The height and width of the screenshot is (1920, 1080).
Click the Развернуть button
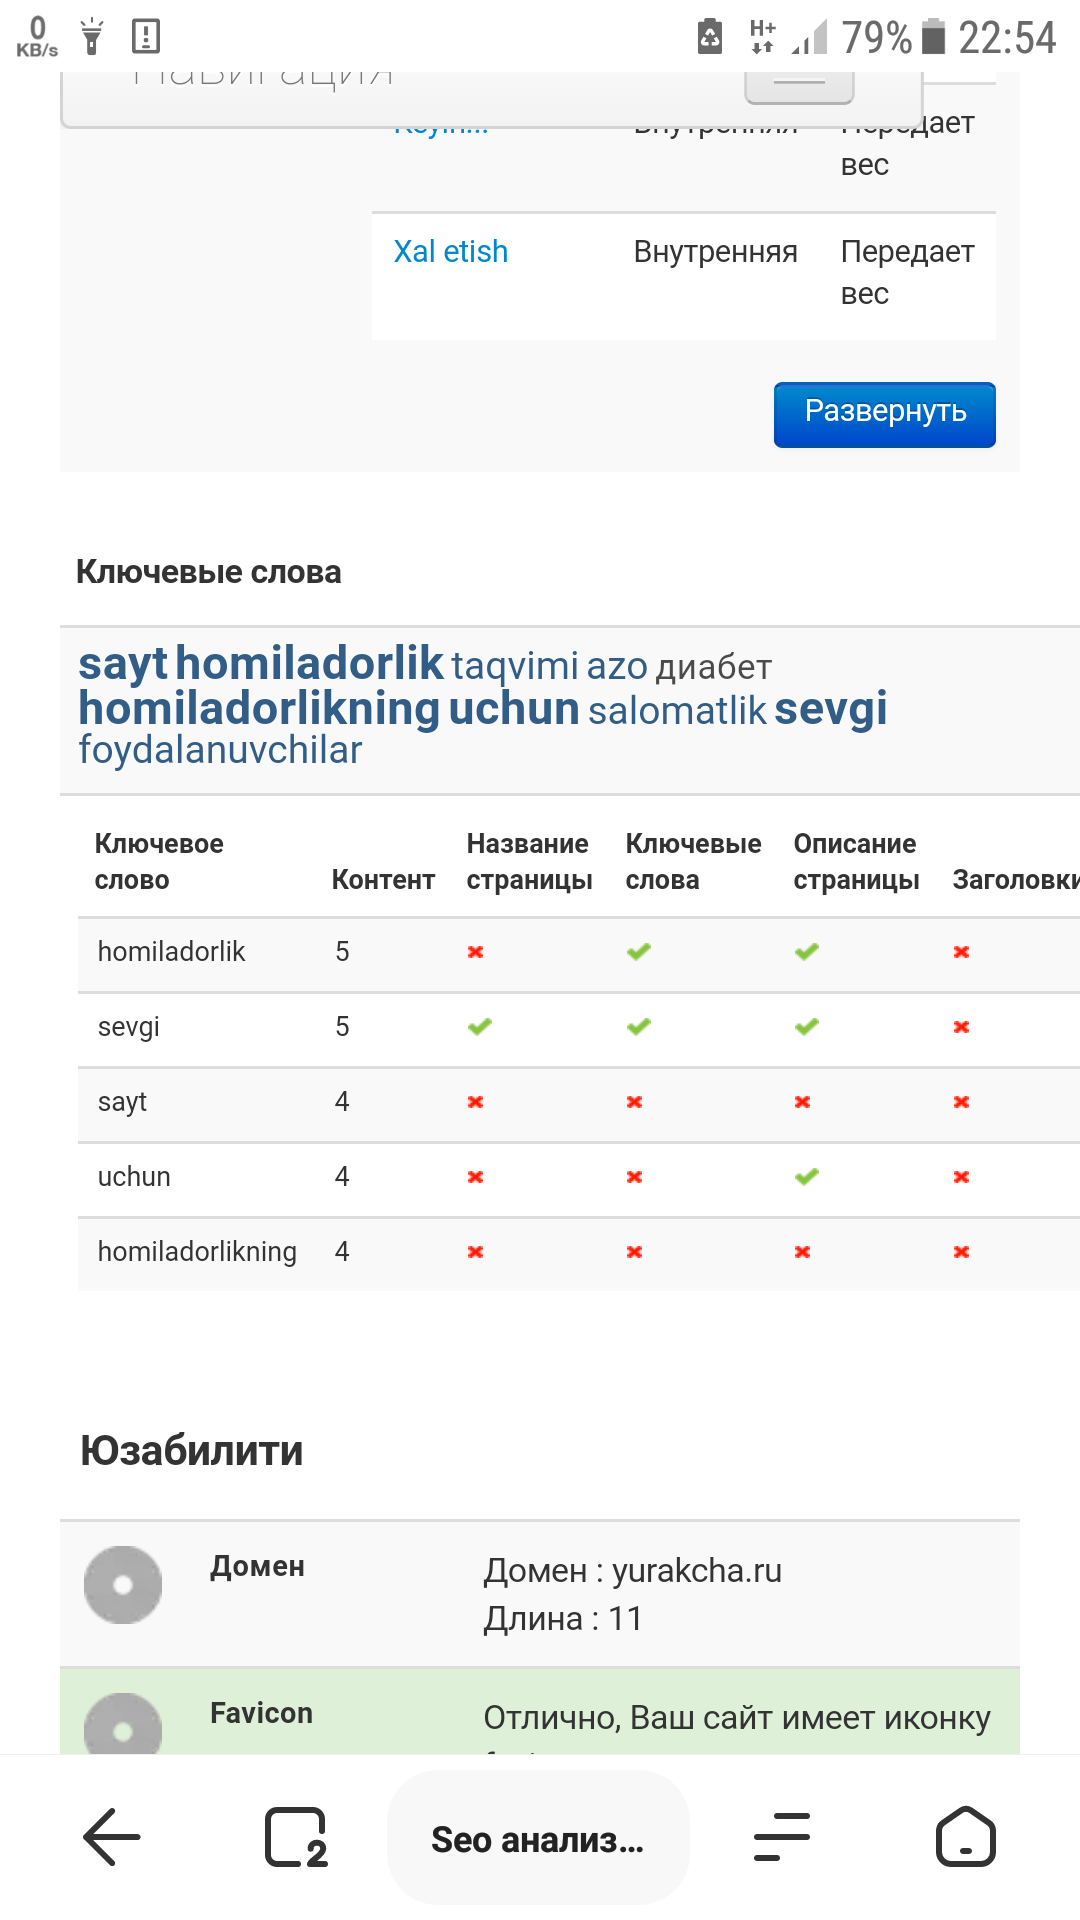coord(884,414)
